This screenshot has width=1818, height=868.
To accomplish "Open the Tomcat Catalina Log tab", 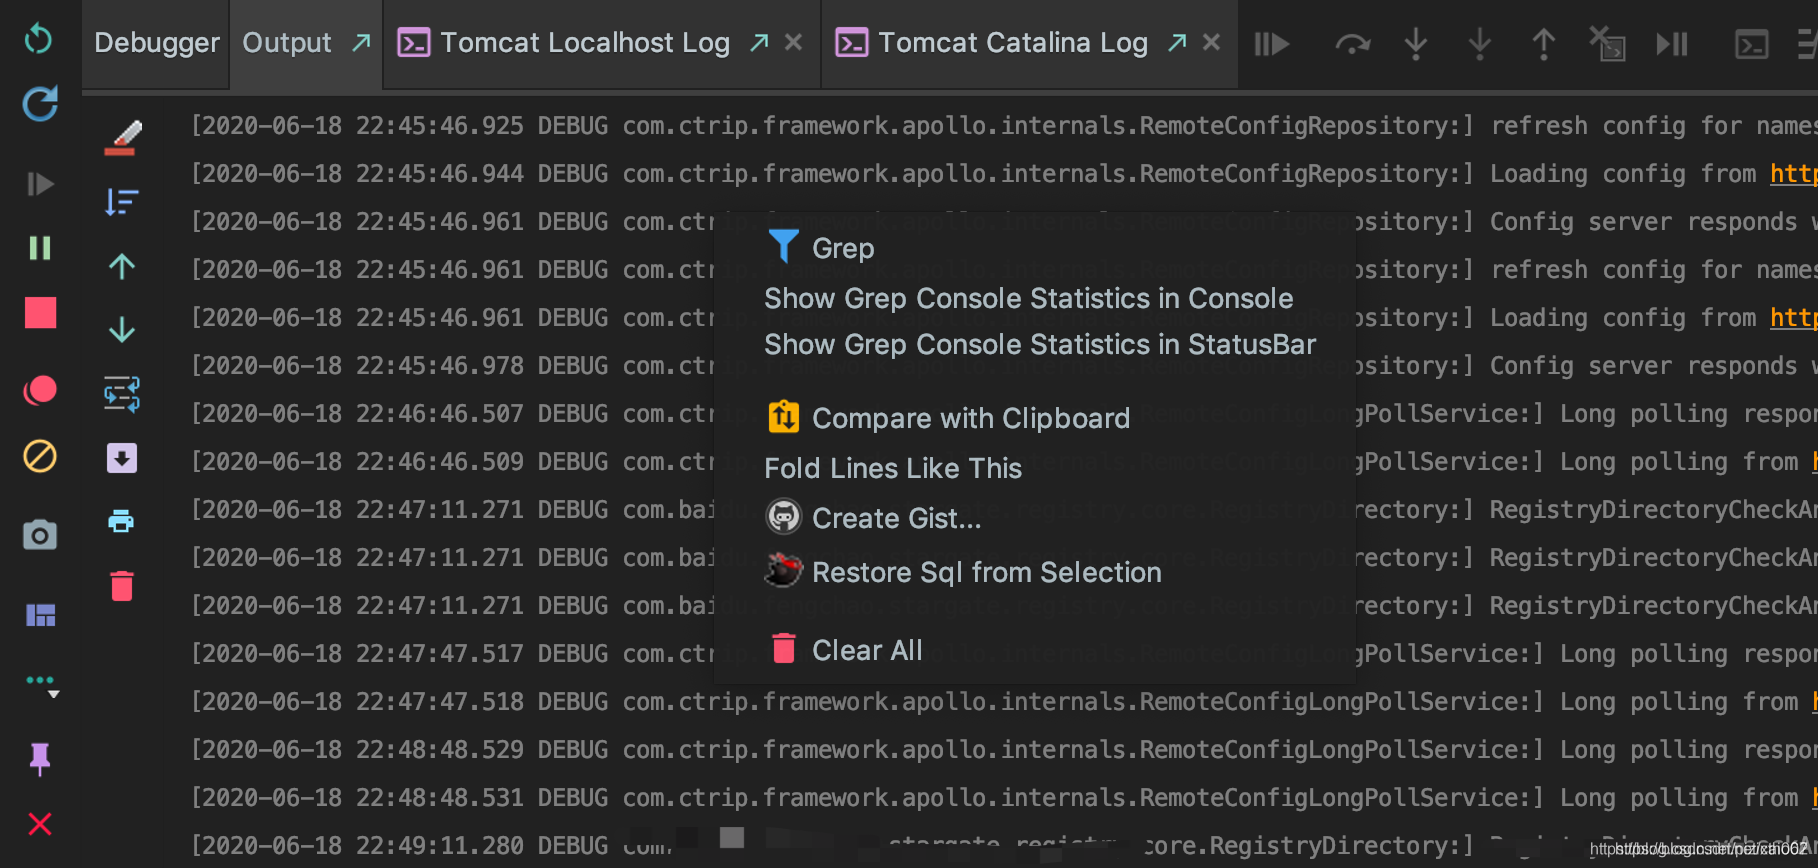I will pos(1013,43).
